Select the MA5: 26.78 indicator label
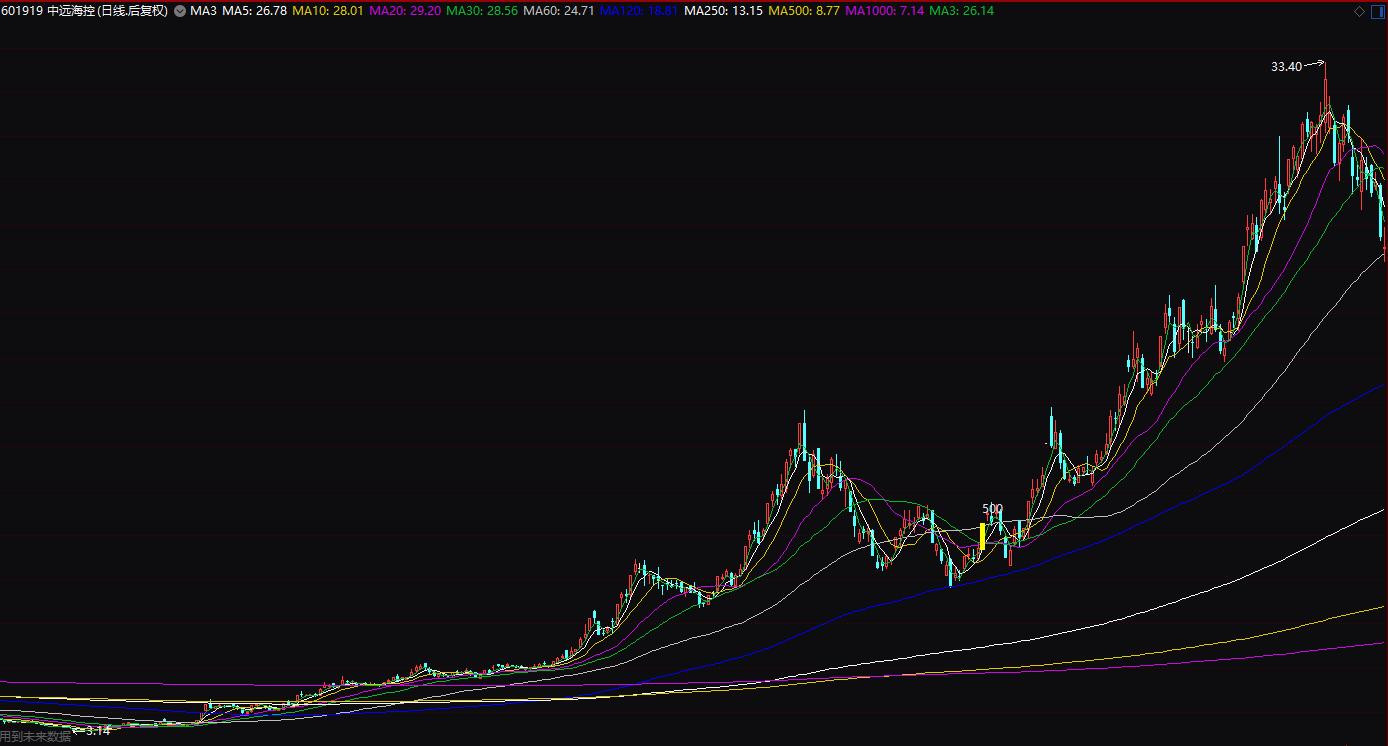This screenshot has height=746, width=1388. (254, 11)
